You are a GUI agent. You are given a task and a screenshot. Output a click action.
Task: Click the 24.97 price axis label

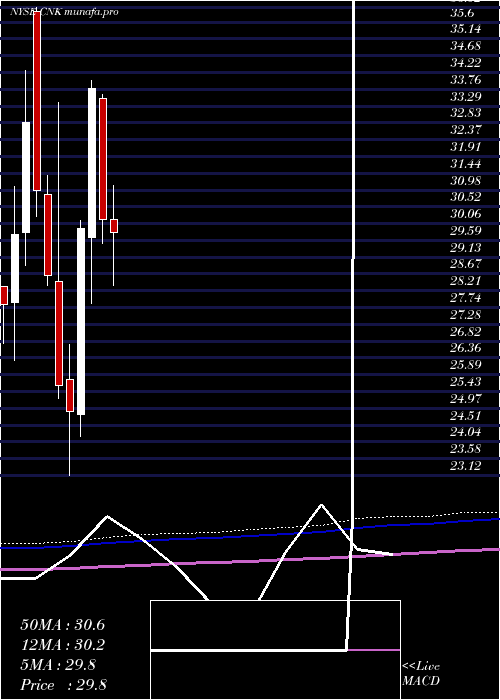point(466,399)
